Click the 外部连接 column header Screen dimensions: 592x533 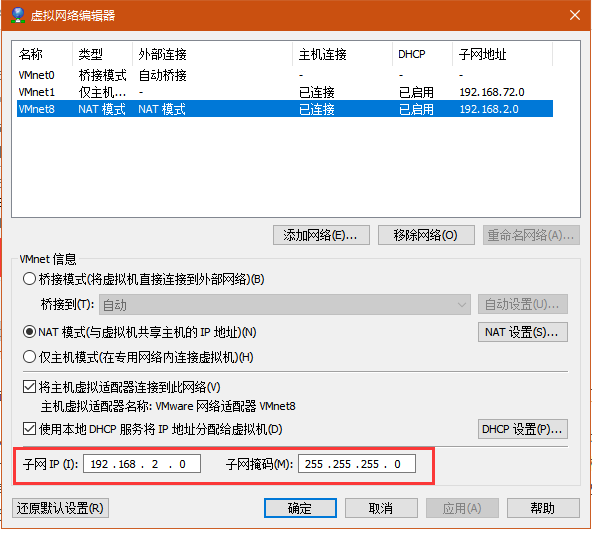[212, 54]
